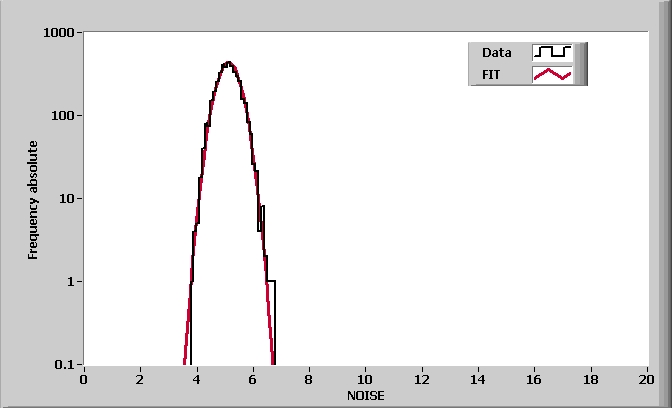Click the peak of the fitted curve
The width and height of the screenshot is (672, 408).
click(x=228, y=63)
